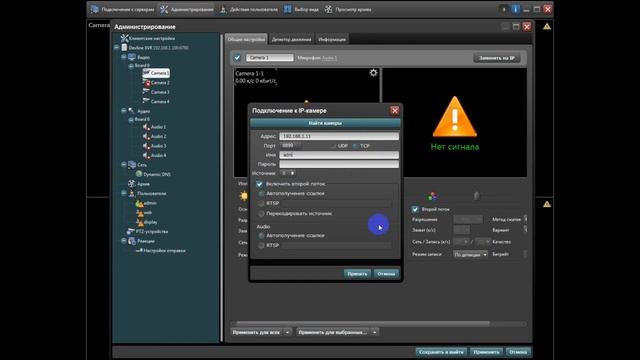
Task: Select second stream RTSP radio
Action: (261, 203)
